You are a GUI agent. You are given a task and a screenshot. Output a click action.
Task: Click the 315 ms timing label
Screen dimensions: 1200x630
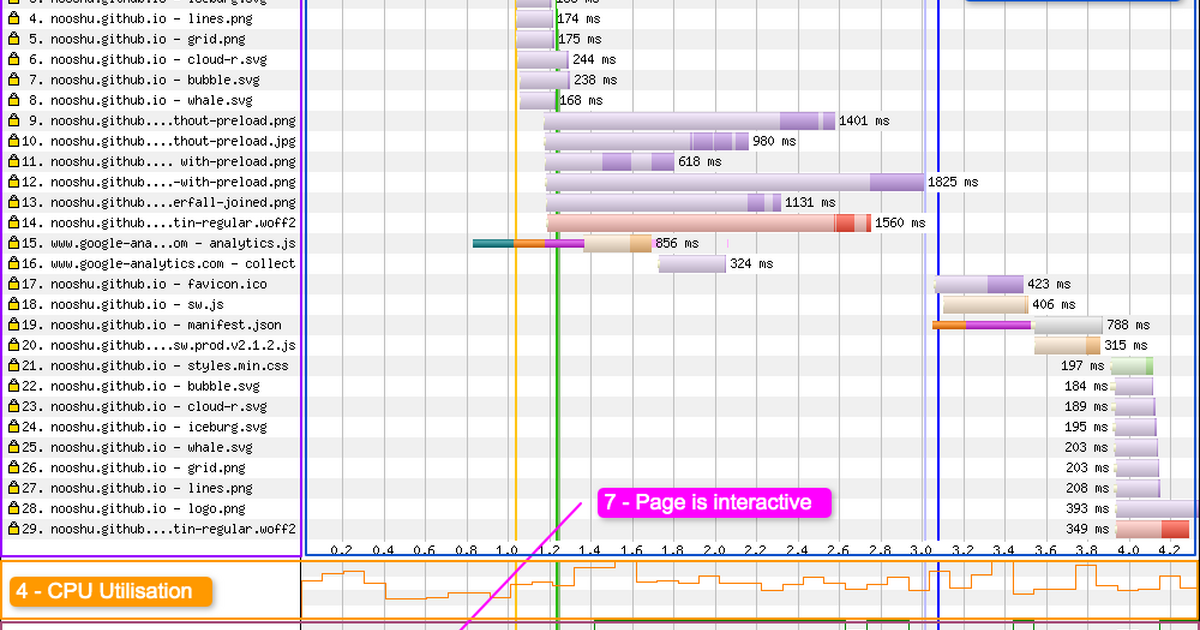click(1127, 345)
